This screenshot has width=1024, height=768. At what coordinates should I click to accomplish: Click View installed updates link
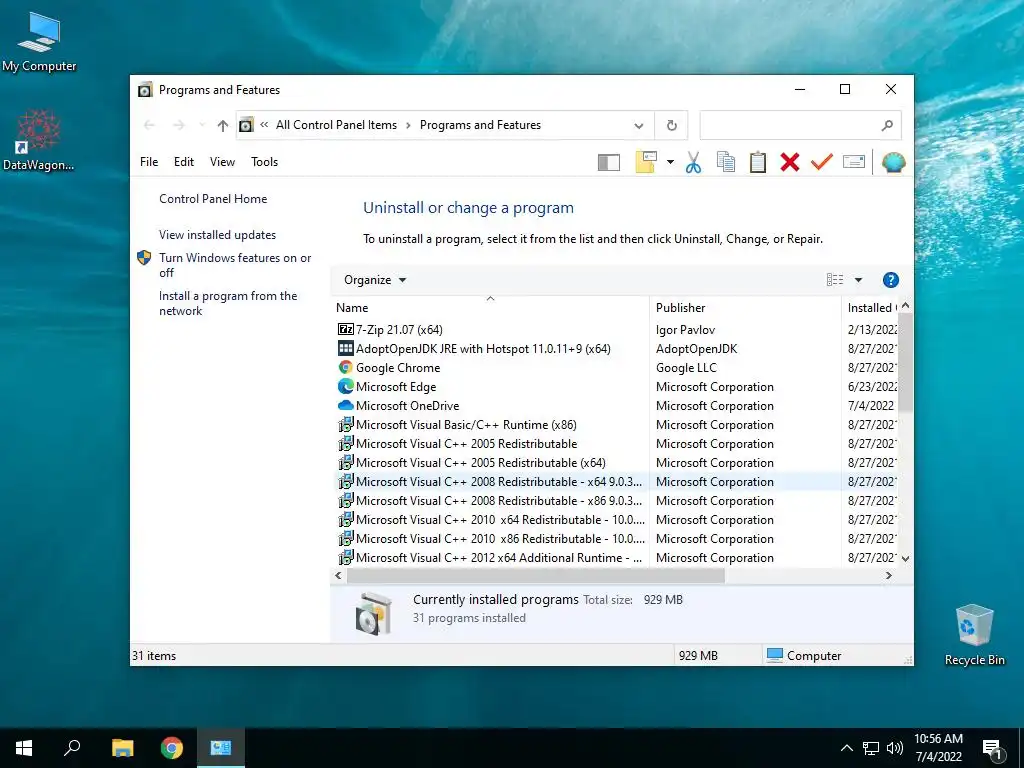click(x=217, y=235)
